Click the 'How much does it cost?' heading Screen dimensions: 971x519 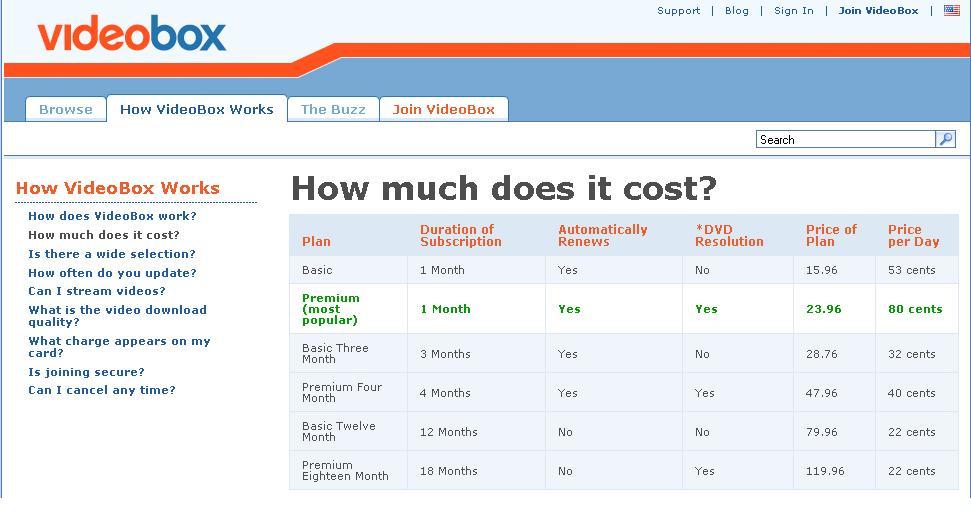coord(503,188)
